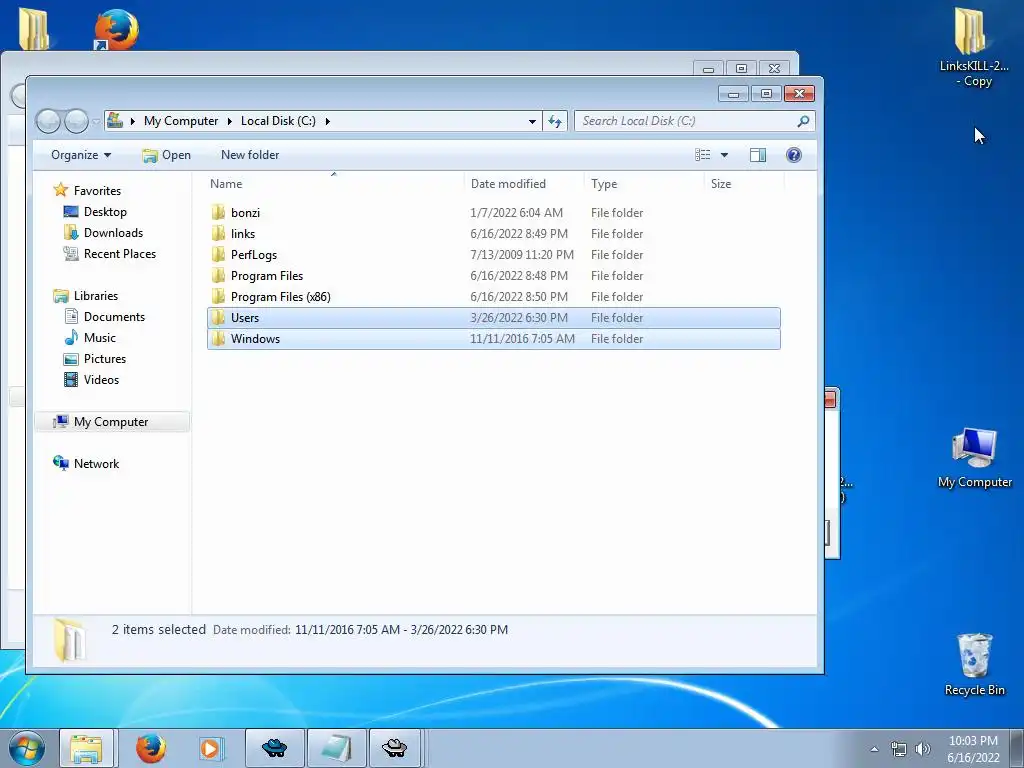Go back with the Explorer Back arrow
The height and width of the screenshot is (768, 1024).
coord(48,121)
